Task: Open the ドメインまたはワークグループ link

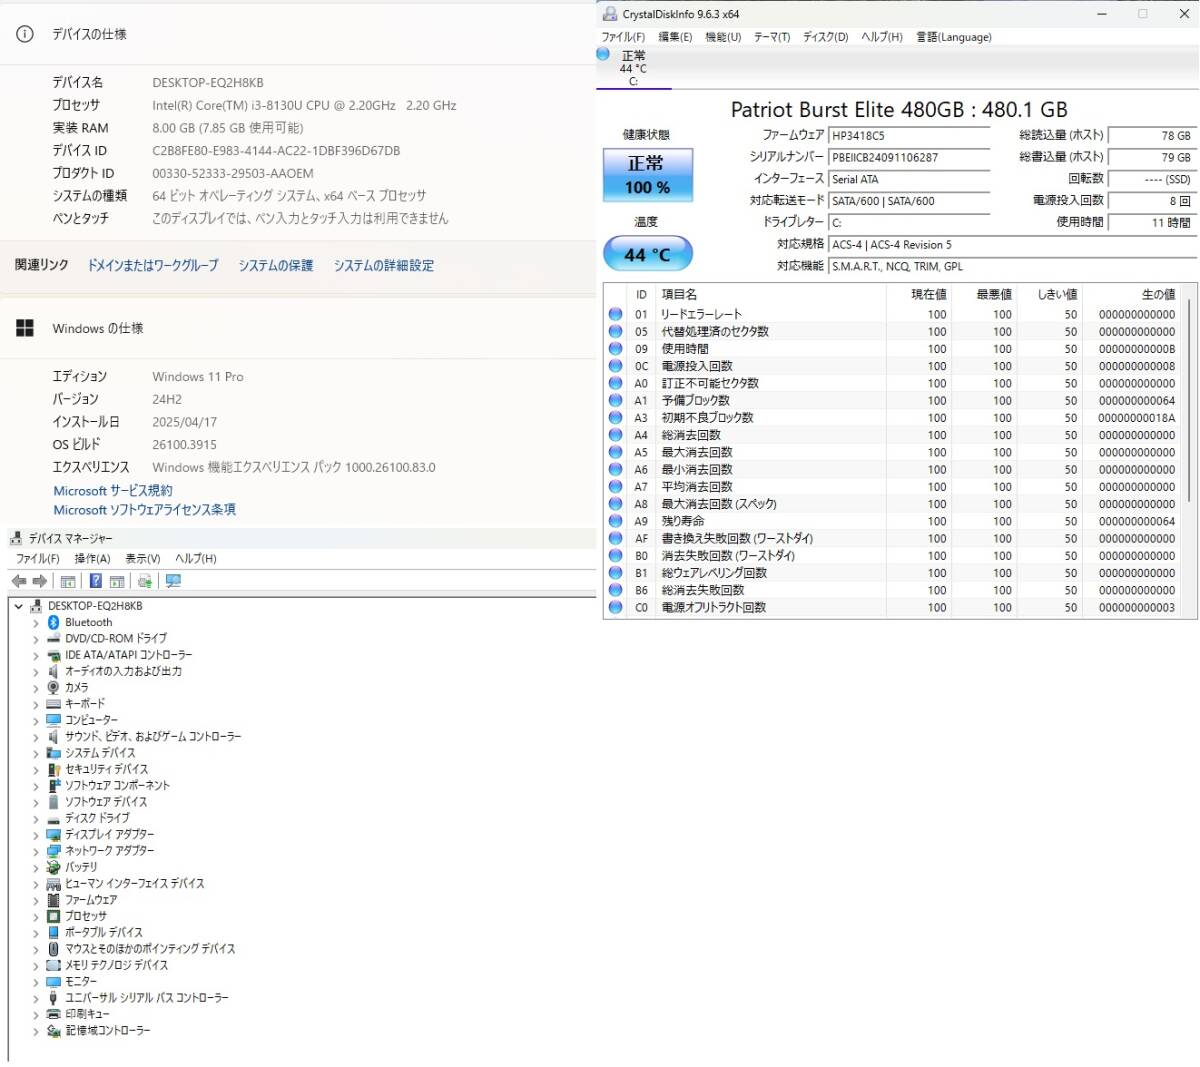Action: pyautogui.click(x=152, y=265)
